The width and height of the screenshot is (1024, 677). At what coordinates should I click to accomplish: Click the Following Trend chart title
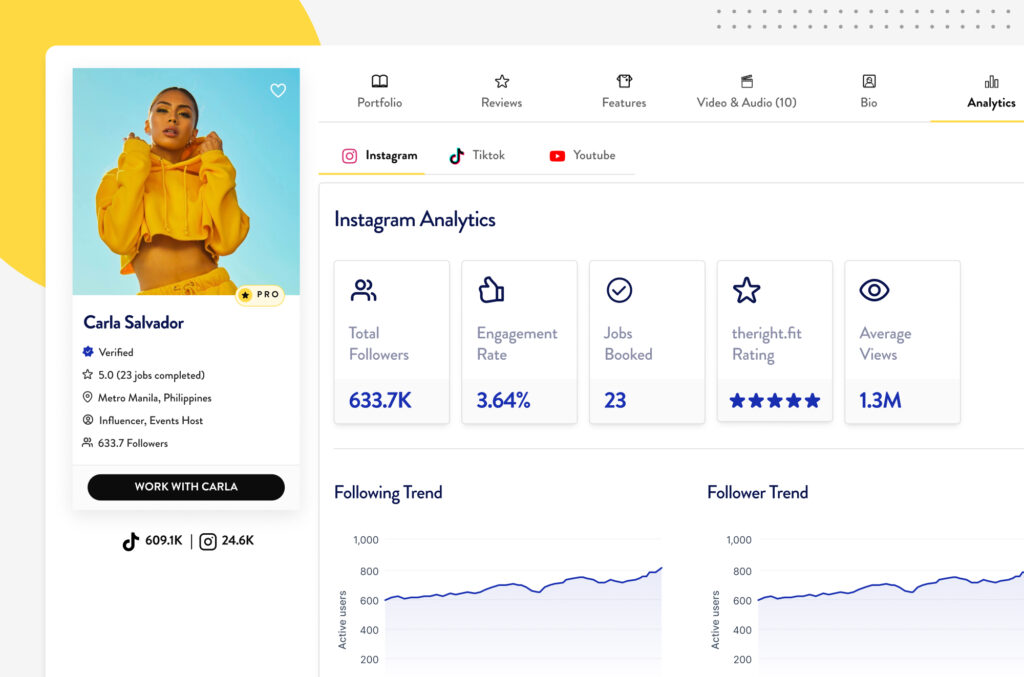coord(388,493)
